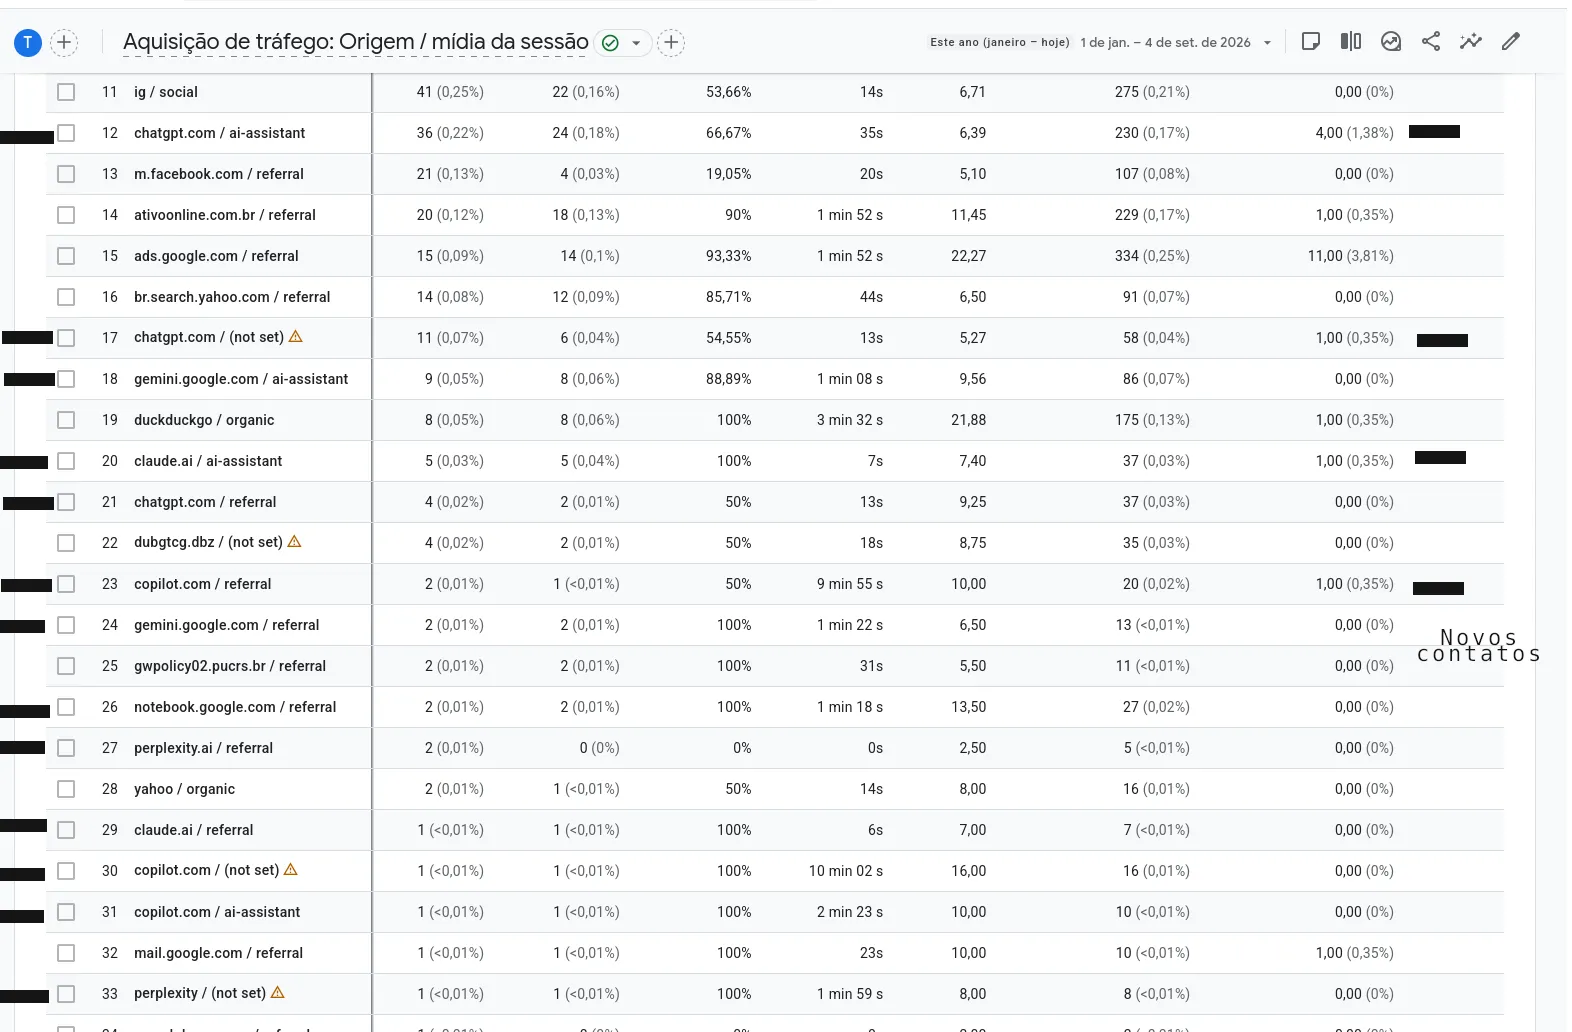Check the ads.google.com / referral checkbox

(66, 256)
